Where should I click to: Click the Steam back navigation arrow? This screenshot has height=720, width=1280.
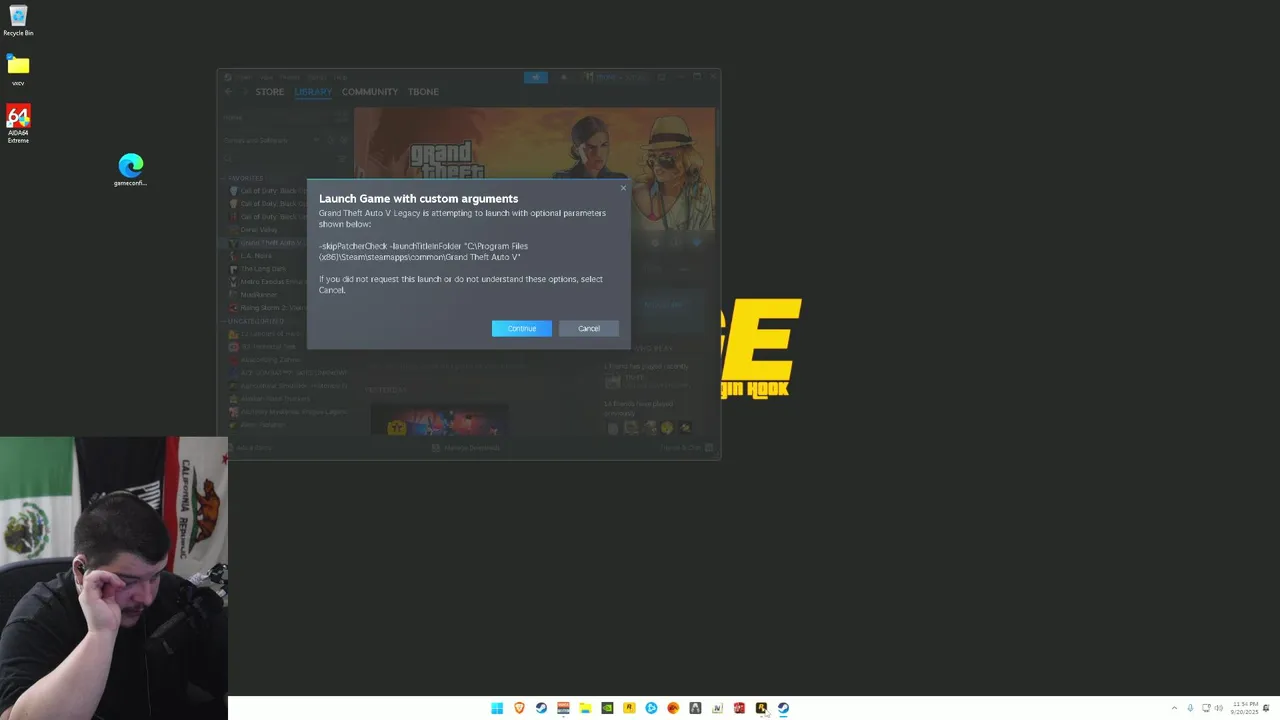[x=228, y=91]
